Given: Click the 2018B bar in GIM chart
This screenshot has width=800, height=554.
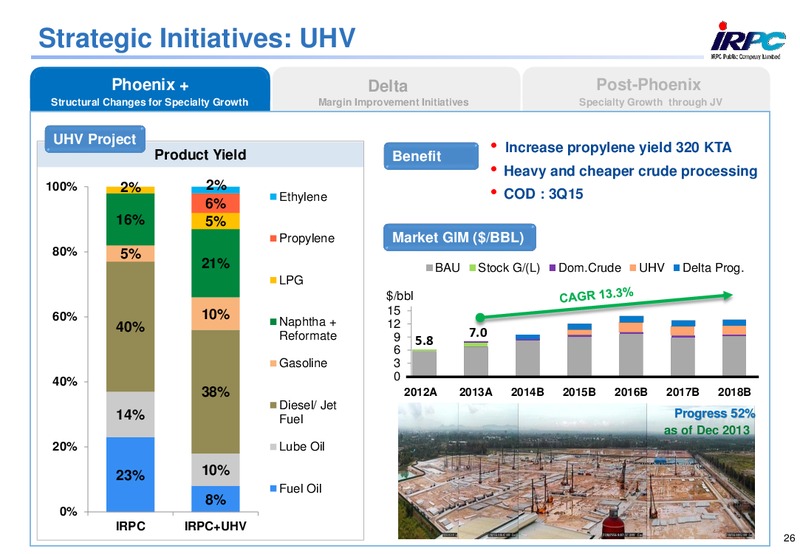Looking at the screenshot, I should [x=734, y=347].
